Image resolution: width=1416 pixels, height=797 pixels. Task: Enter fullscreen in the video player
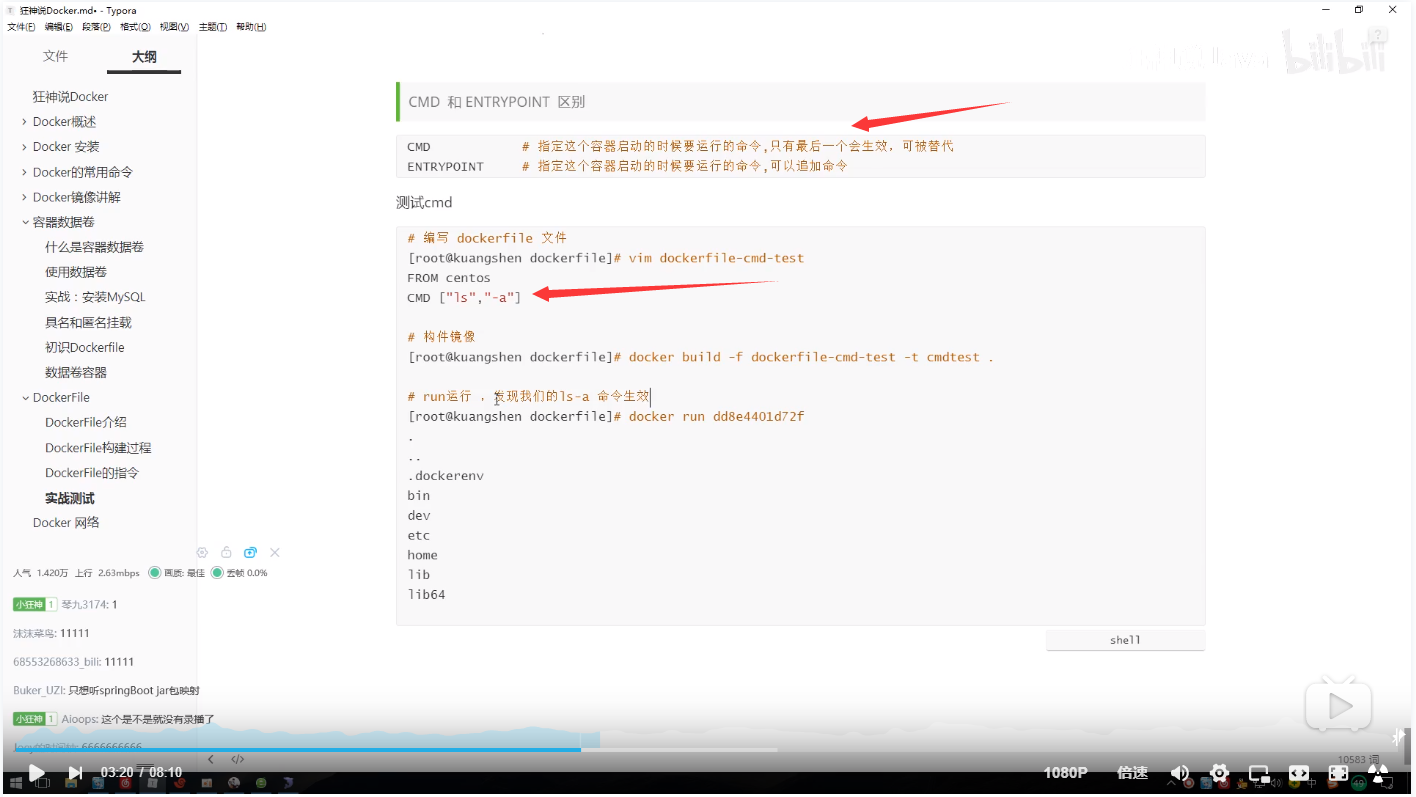click(x=1338, y=772)
